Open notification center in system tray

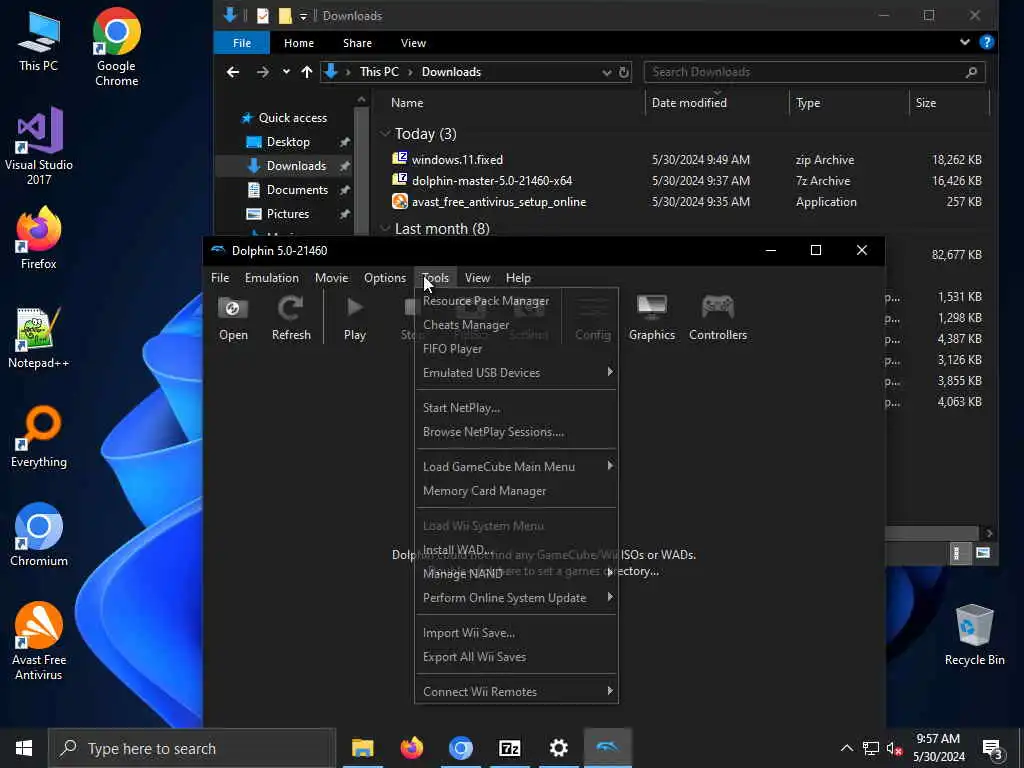point(993,749)
